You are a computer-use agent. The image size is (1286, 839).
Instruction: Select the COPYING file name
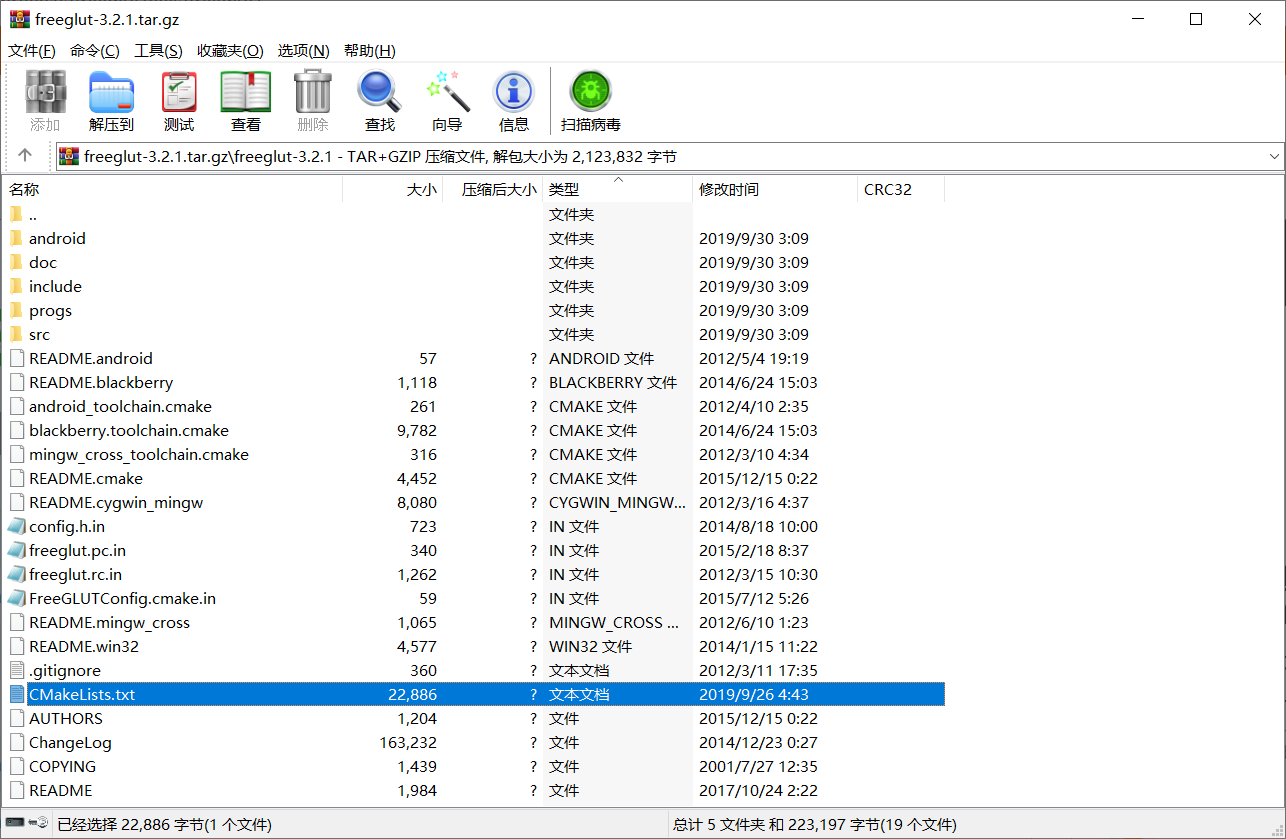click(x=63, y=766)
